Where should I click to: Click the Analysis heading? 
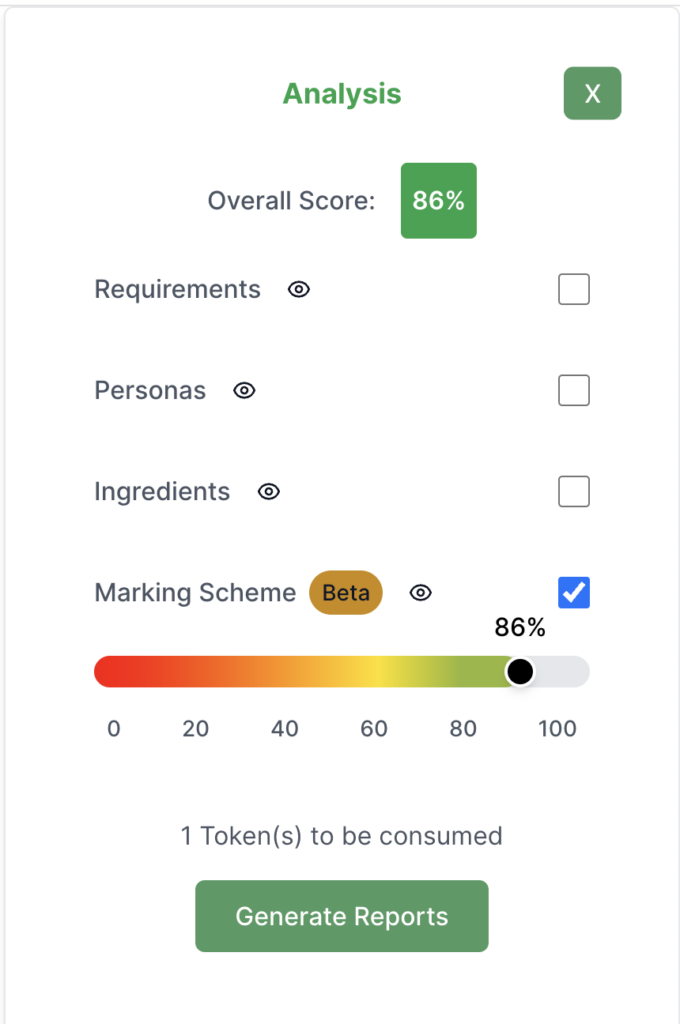coord(342,94)
